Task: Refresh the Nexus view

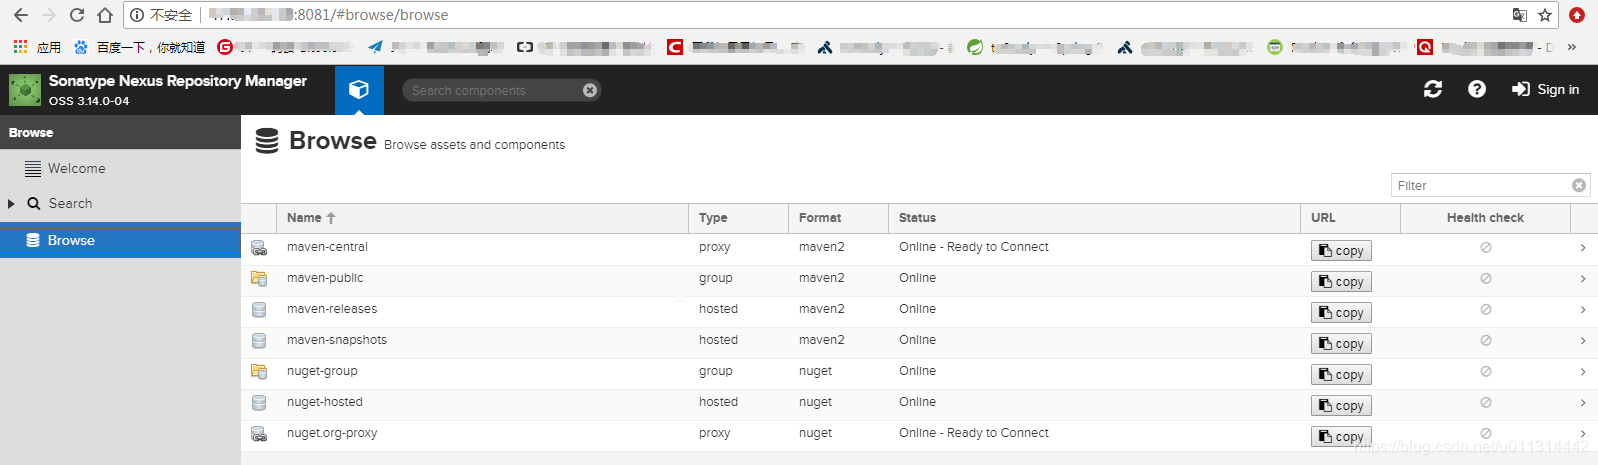Action: coord(1433,89)
